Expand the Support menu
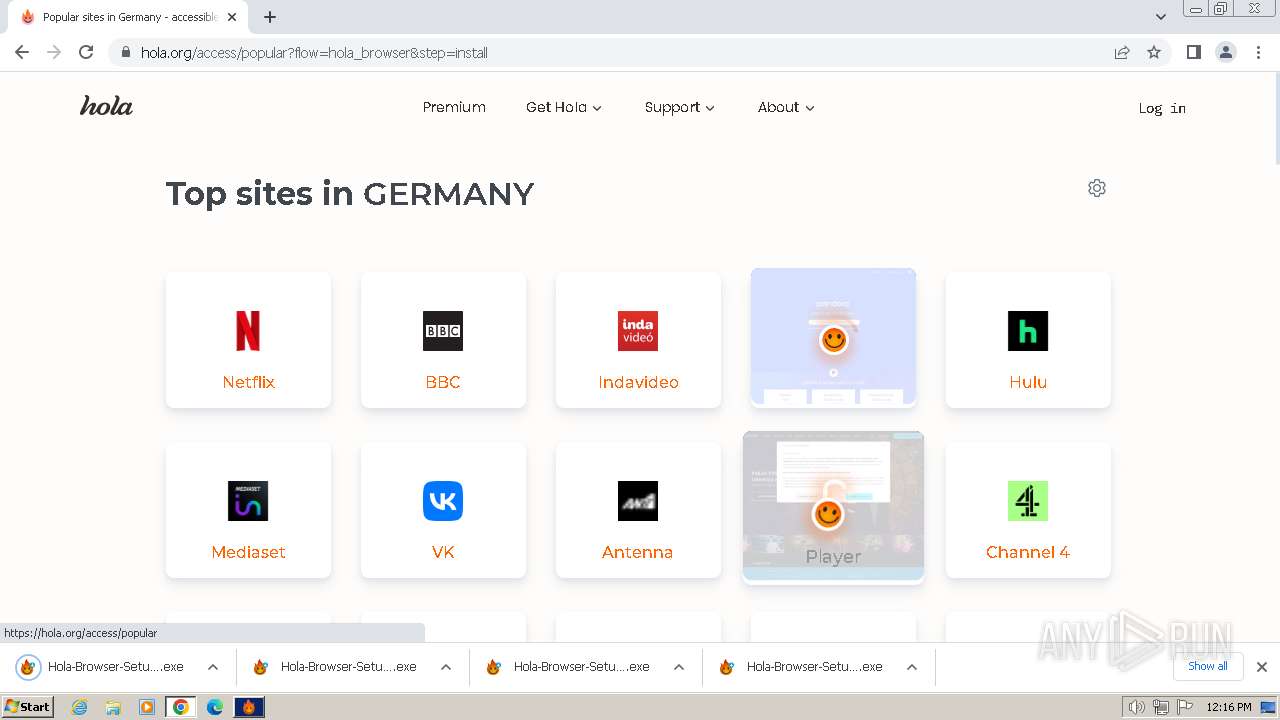The image size is (1280, 720). pyautogui.click(x=680, y=107)
